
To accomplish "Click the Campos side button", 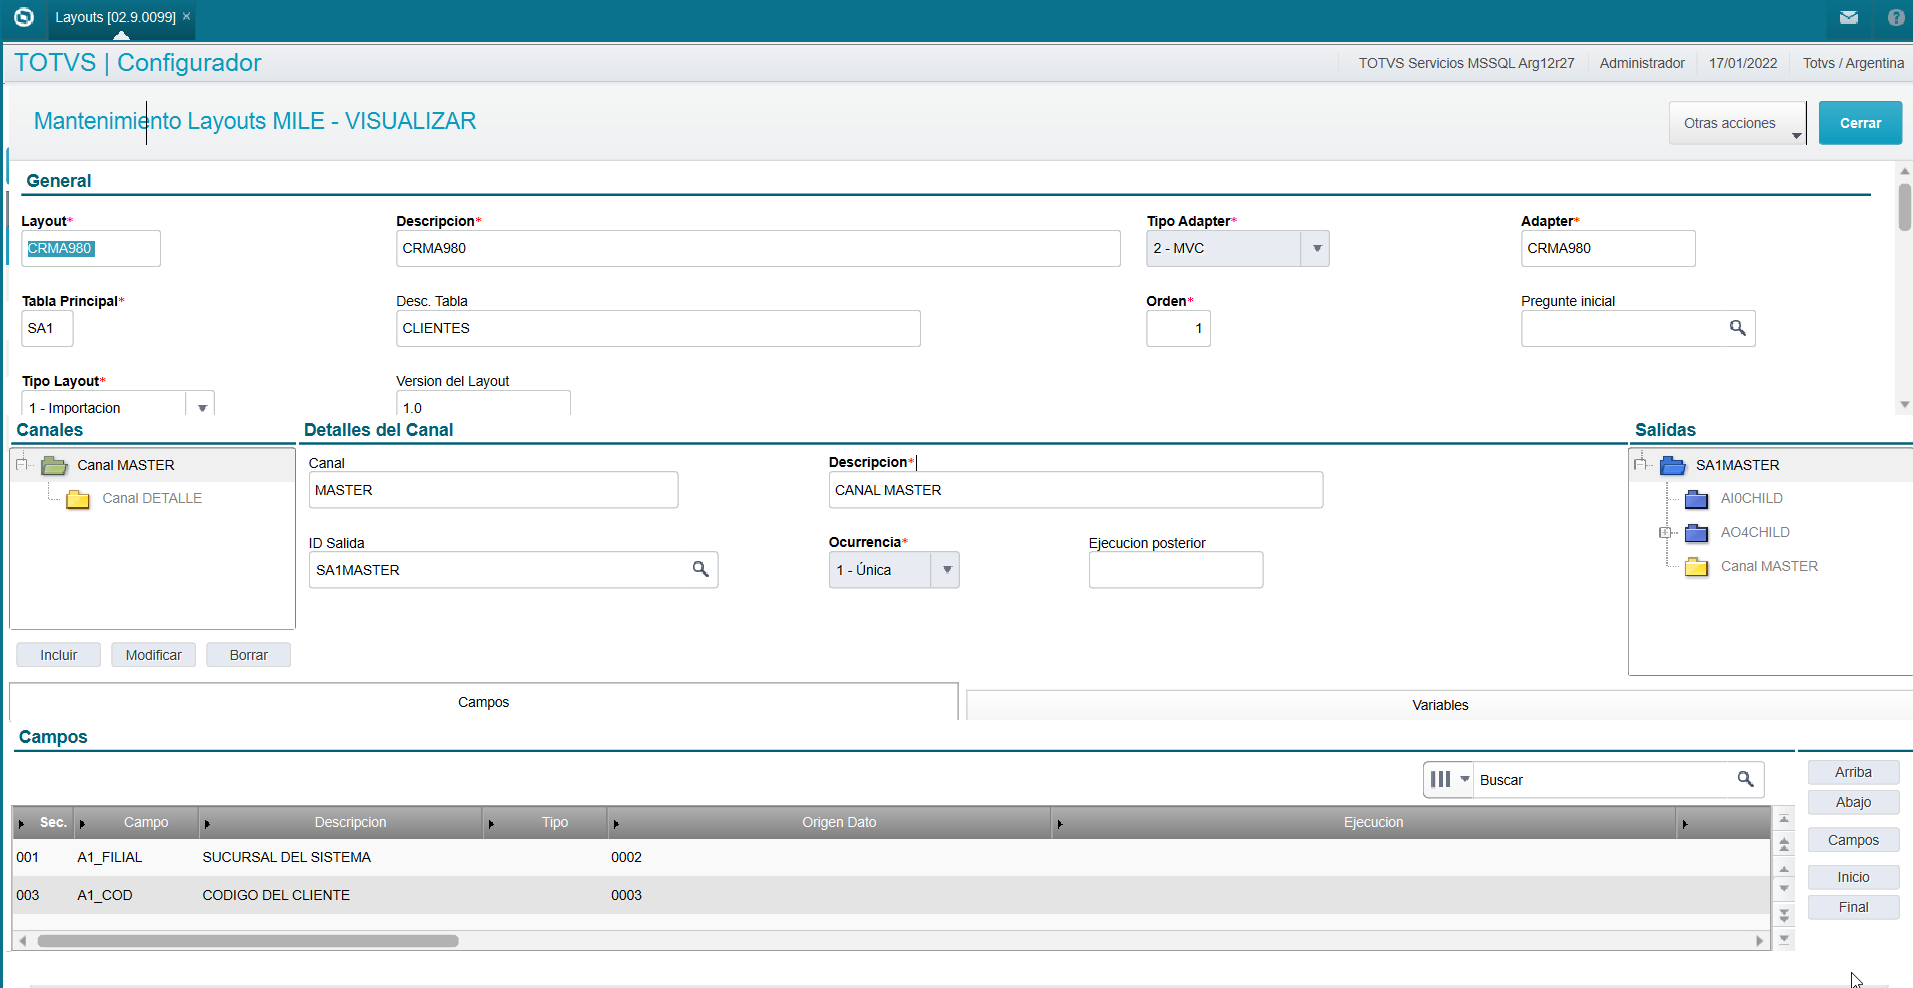I will coord(1853,840).
